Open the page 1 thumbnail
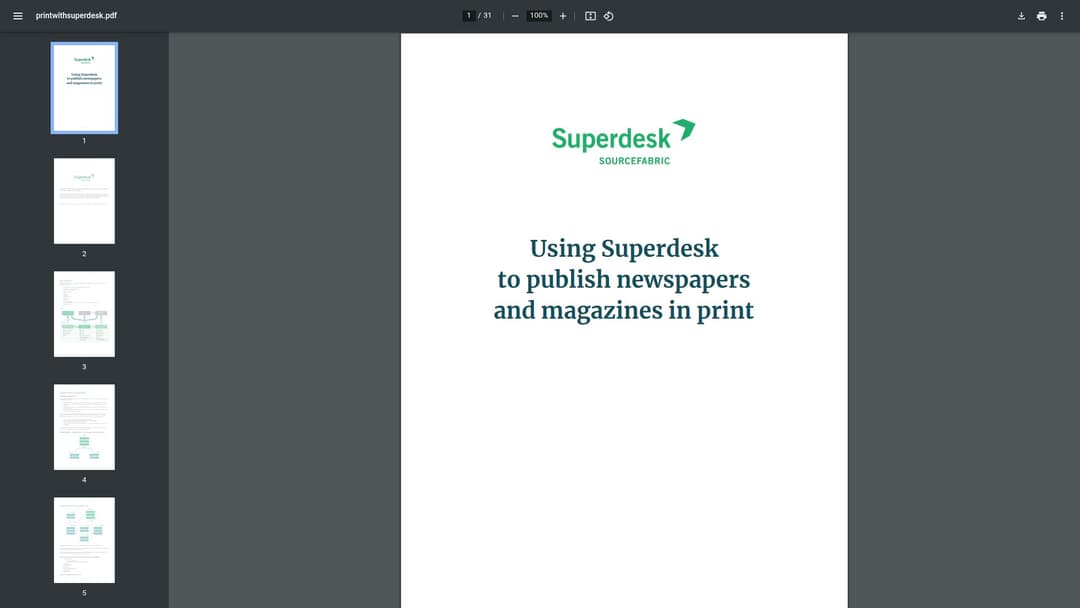The height and width of the screenshot is (608, 1080). [x=84, y=87]
